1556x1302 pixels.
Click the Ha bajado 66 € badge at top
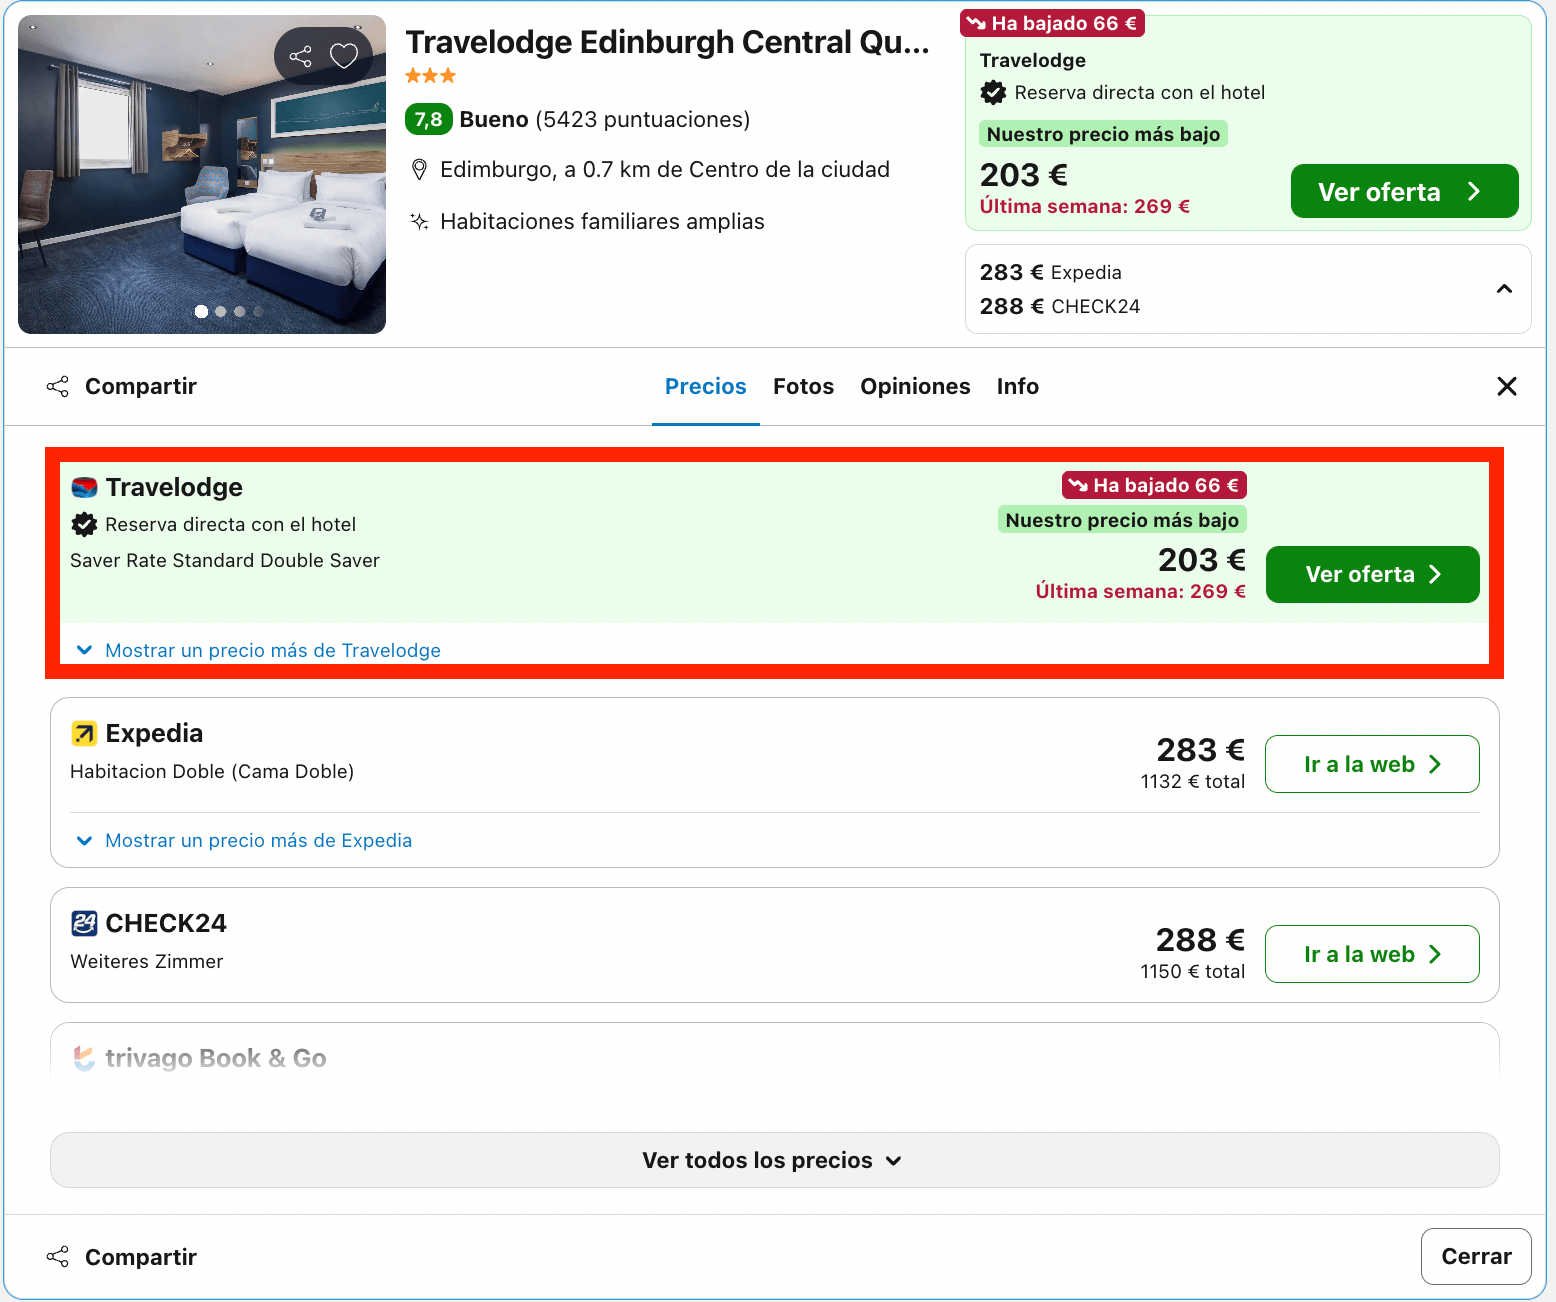point(1052,23)
